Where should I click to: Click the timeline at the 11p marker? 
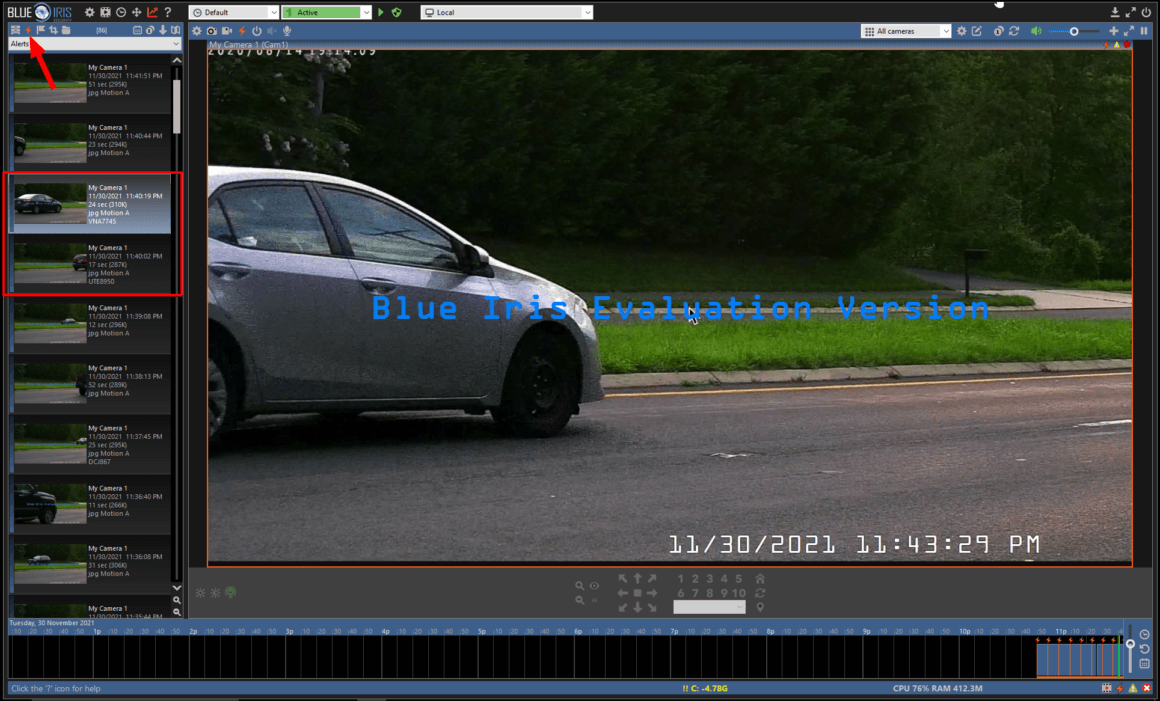(x=1061, y=632)
